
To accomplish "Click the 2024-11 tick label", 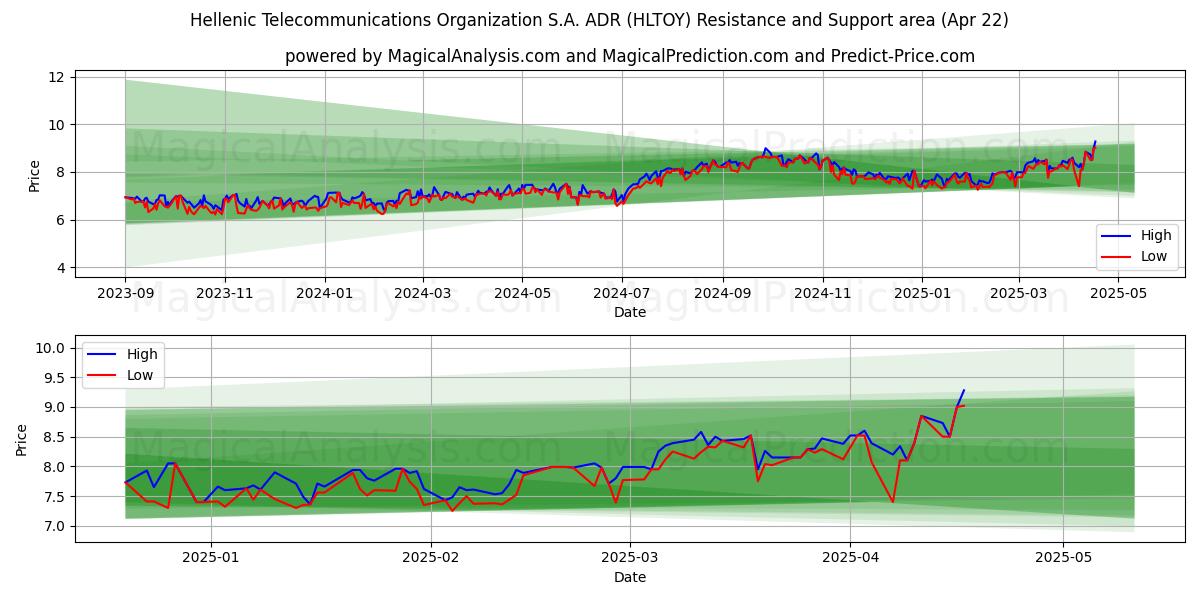I will click(x=823, y=294).
